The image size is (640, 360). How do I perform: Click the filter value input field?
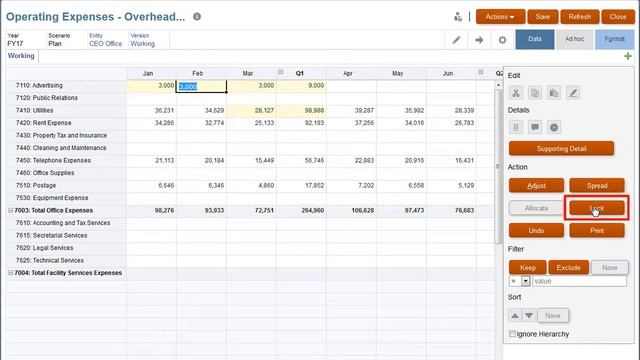(579, 281)
